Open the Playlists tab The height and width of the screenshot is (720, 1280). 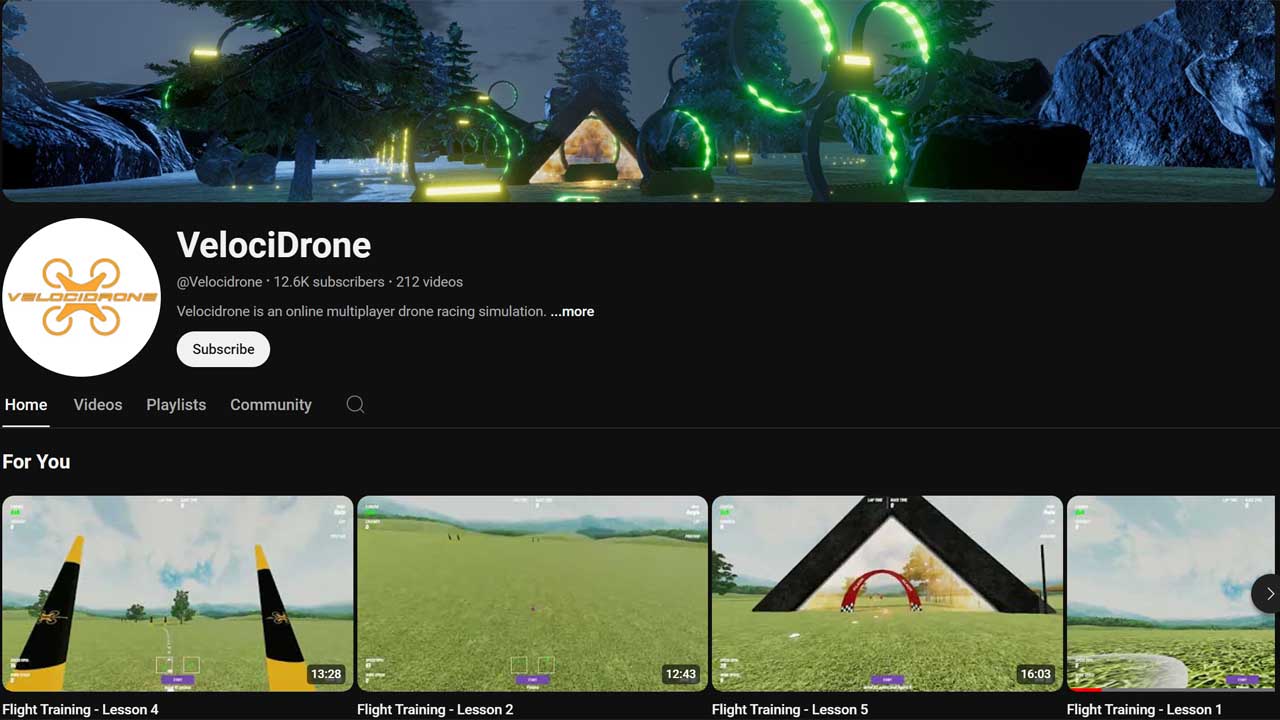point(176,404)
